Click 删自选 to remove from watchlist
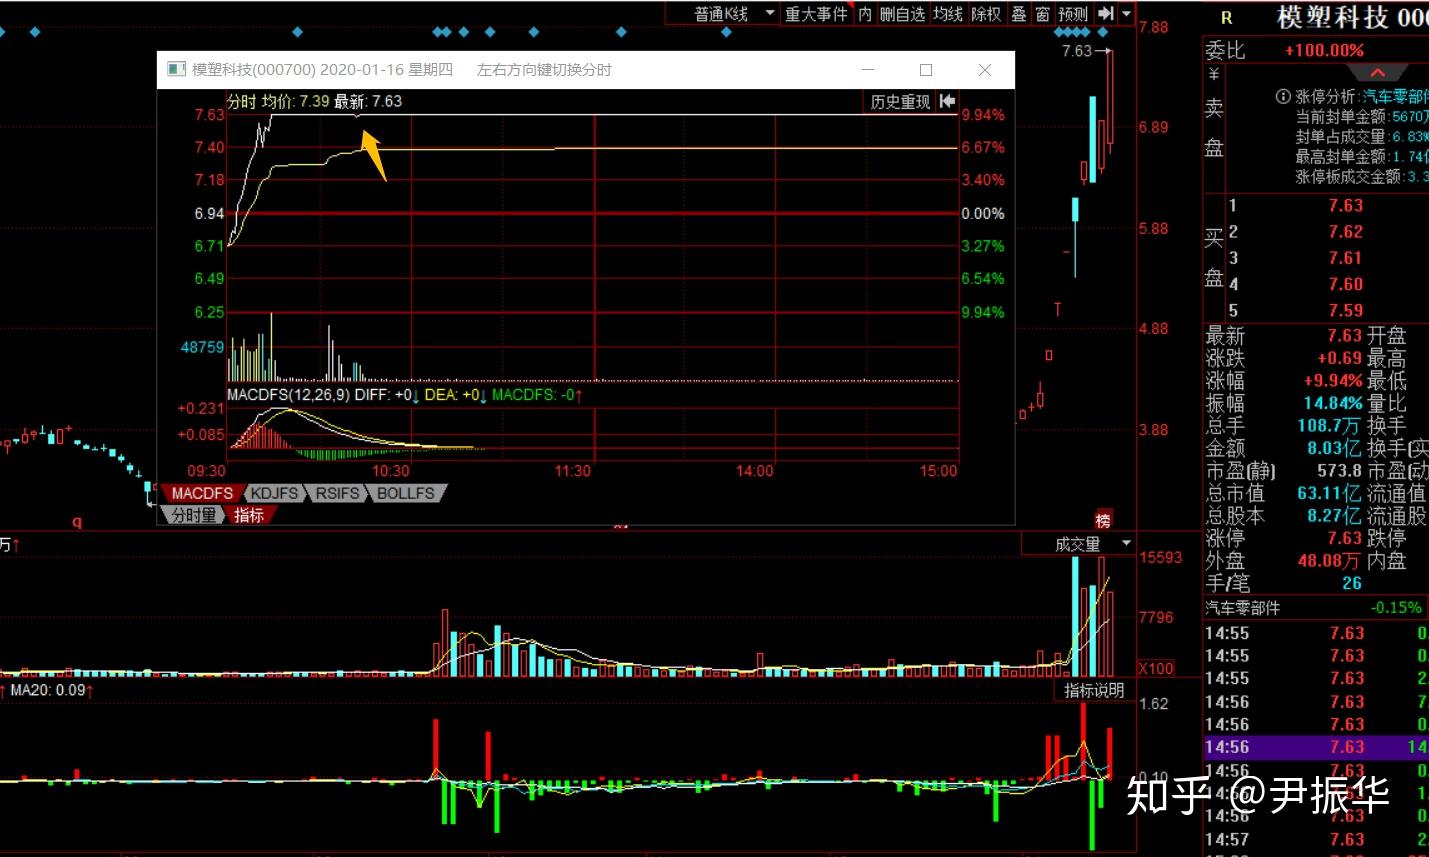 [902, 14]
